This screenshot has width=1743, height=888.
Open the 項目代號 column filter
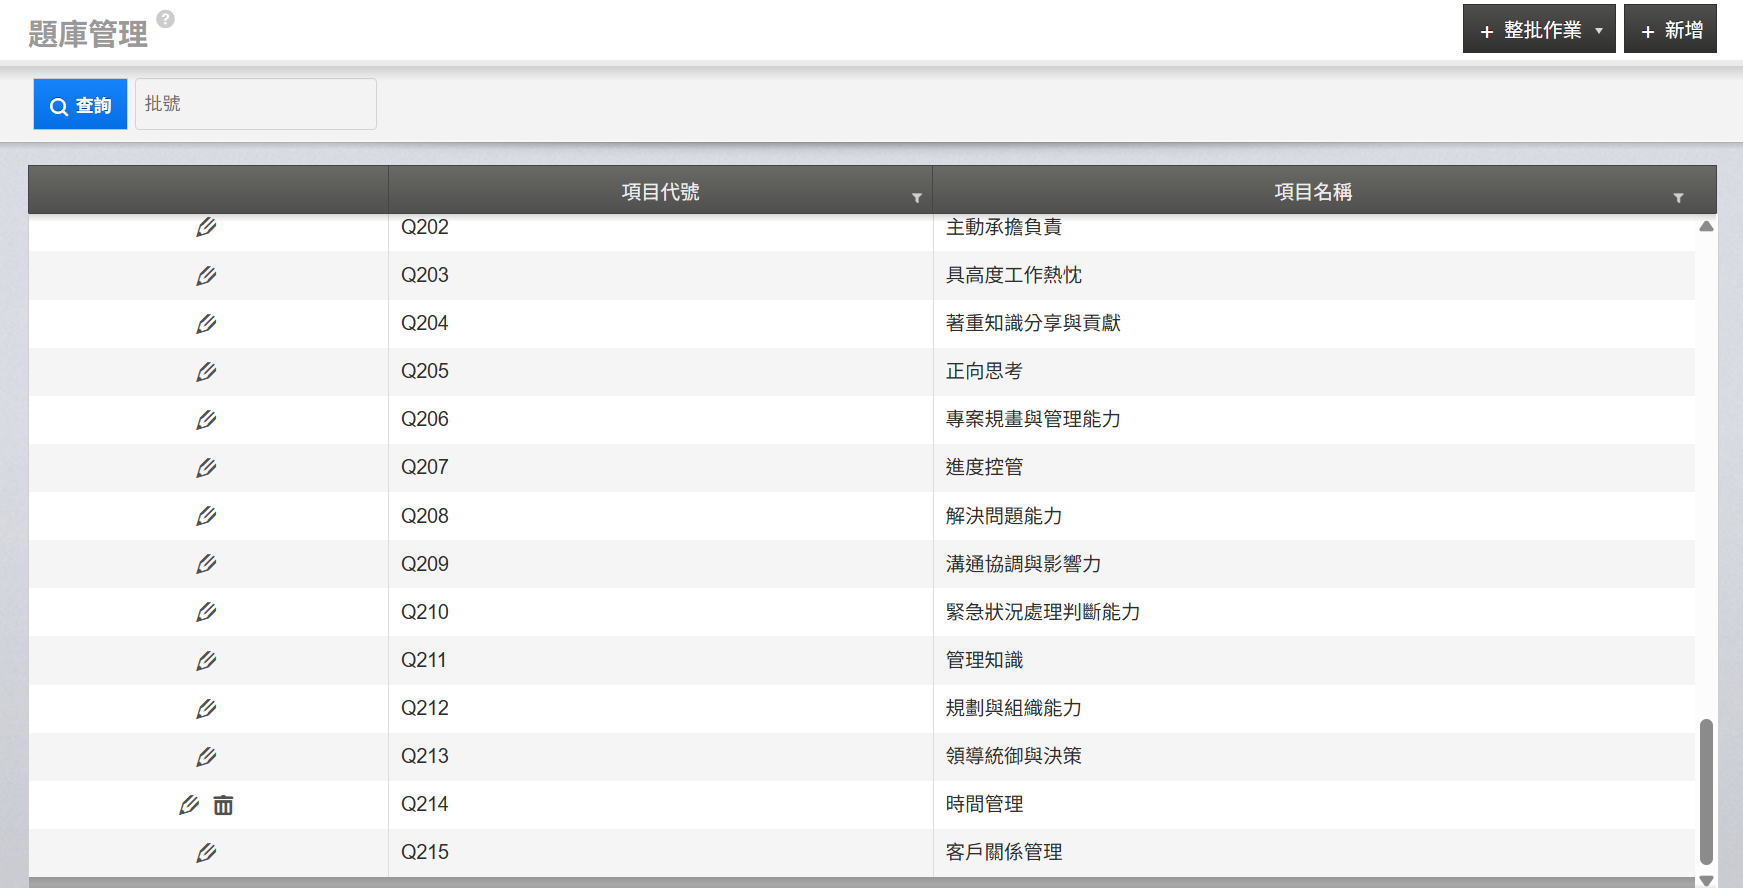click(x=916, y=198)
